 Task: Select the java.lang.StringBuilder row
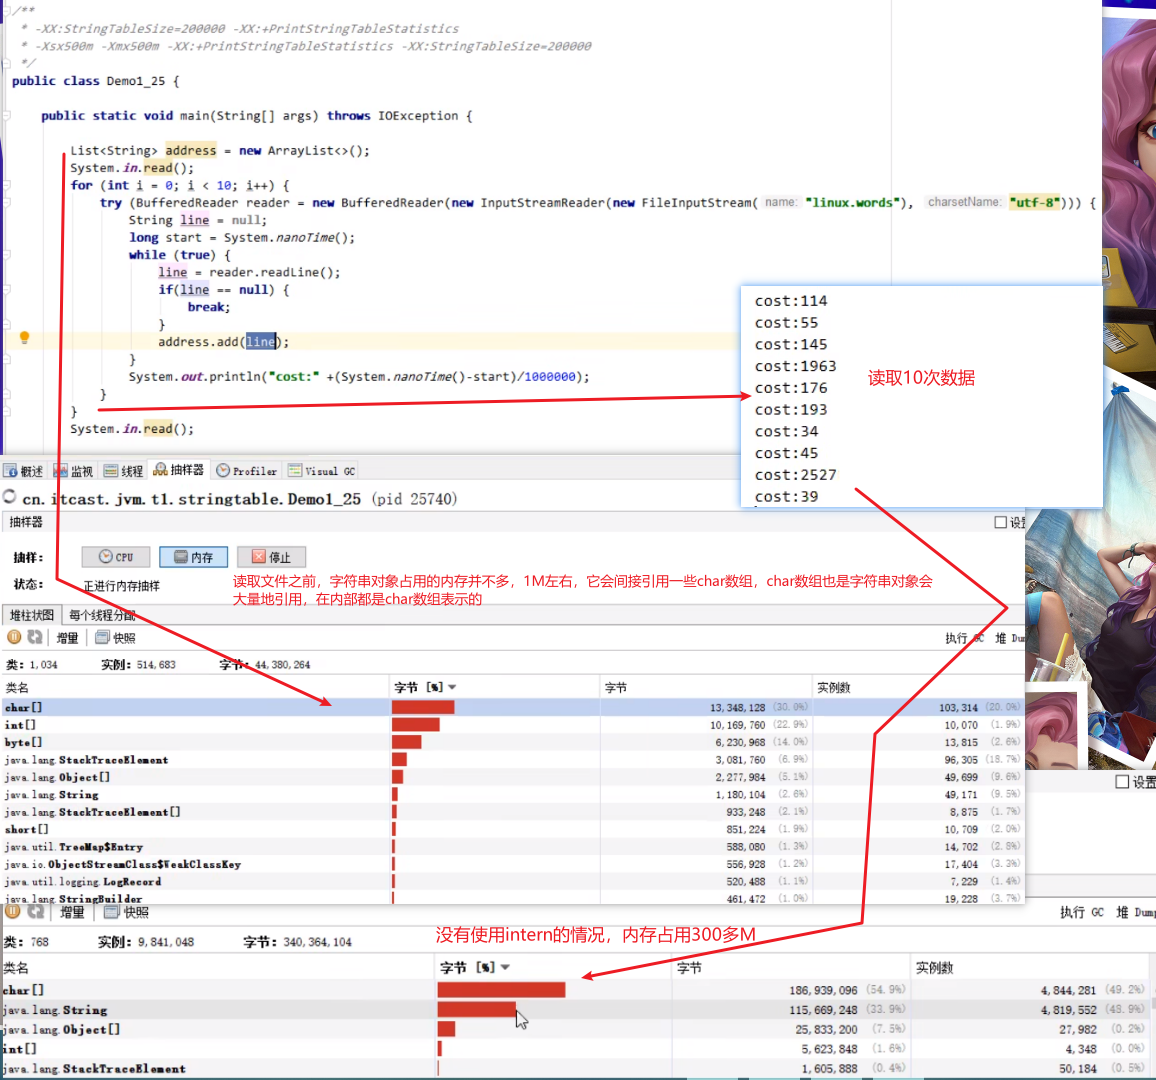pos(512,898)
